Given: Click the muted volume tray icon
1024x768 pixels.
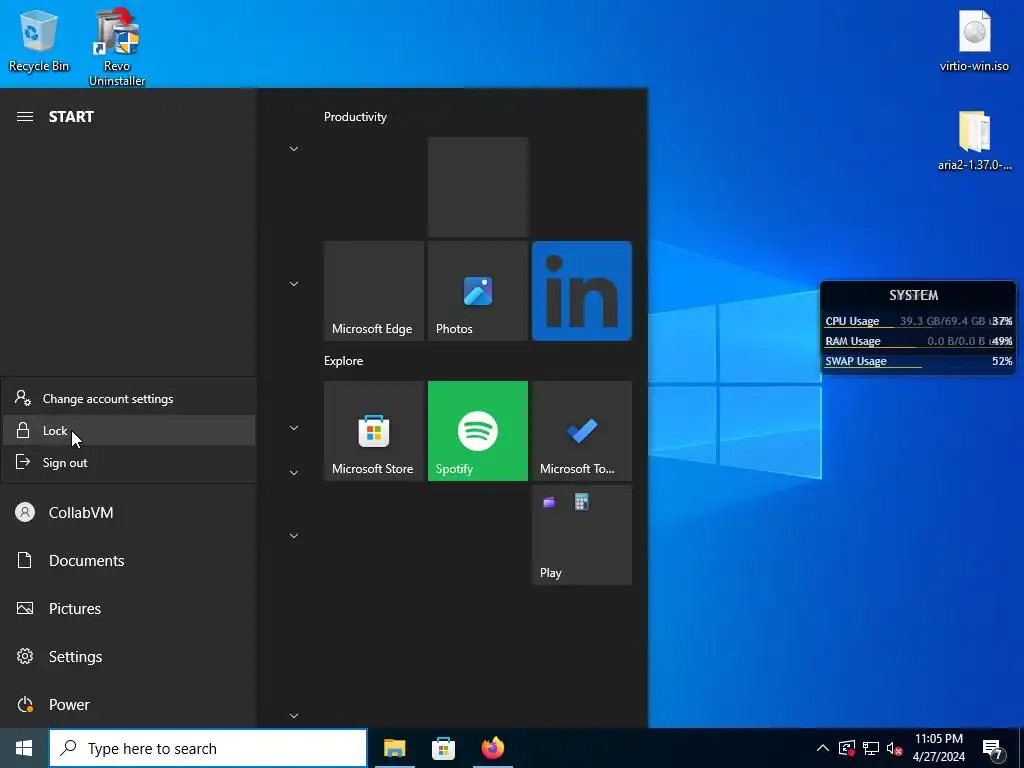Looking at the screenshot, I should click(895, 748).
